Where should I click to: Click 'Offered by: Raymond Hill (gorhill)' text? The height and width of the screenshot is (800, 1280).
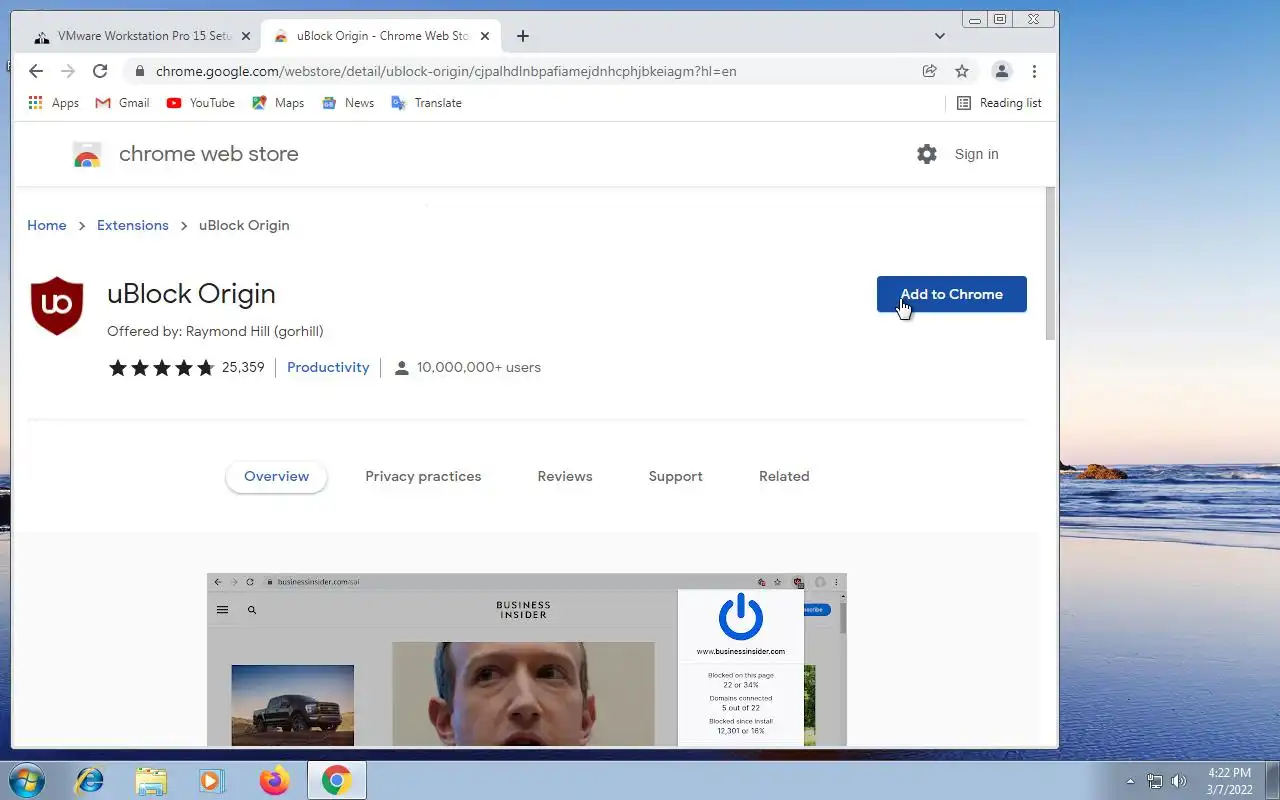pyautogui.click(x=215, y=331)
